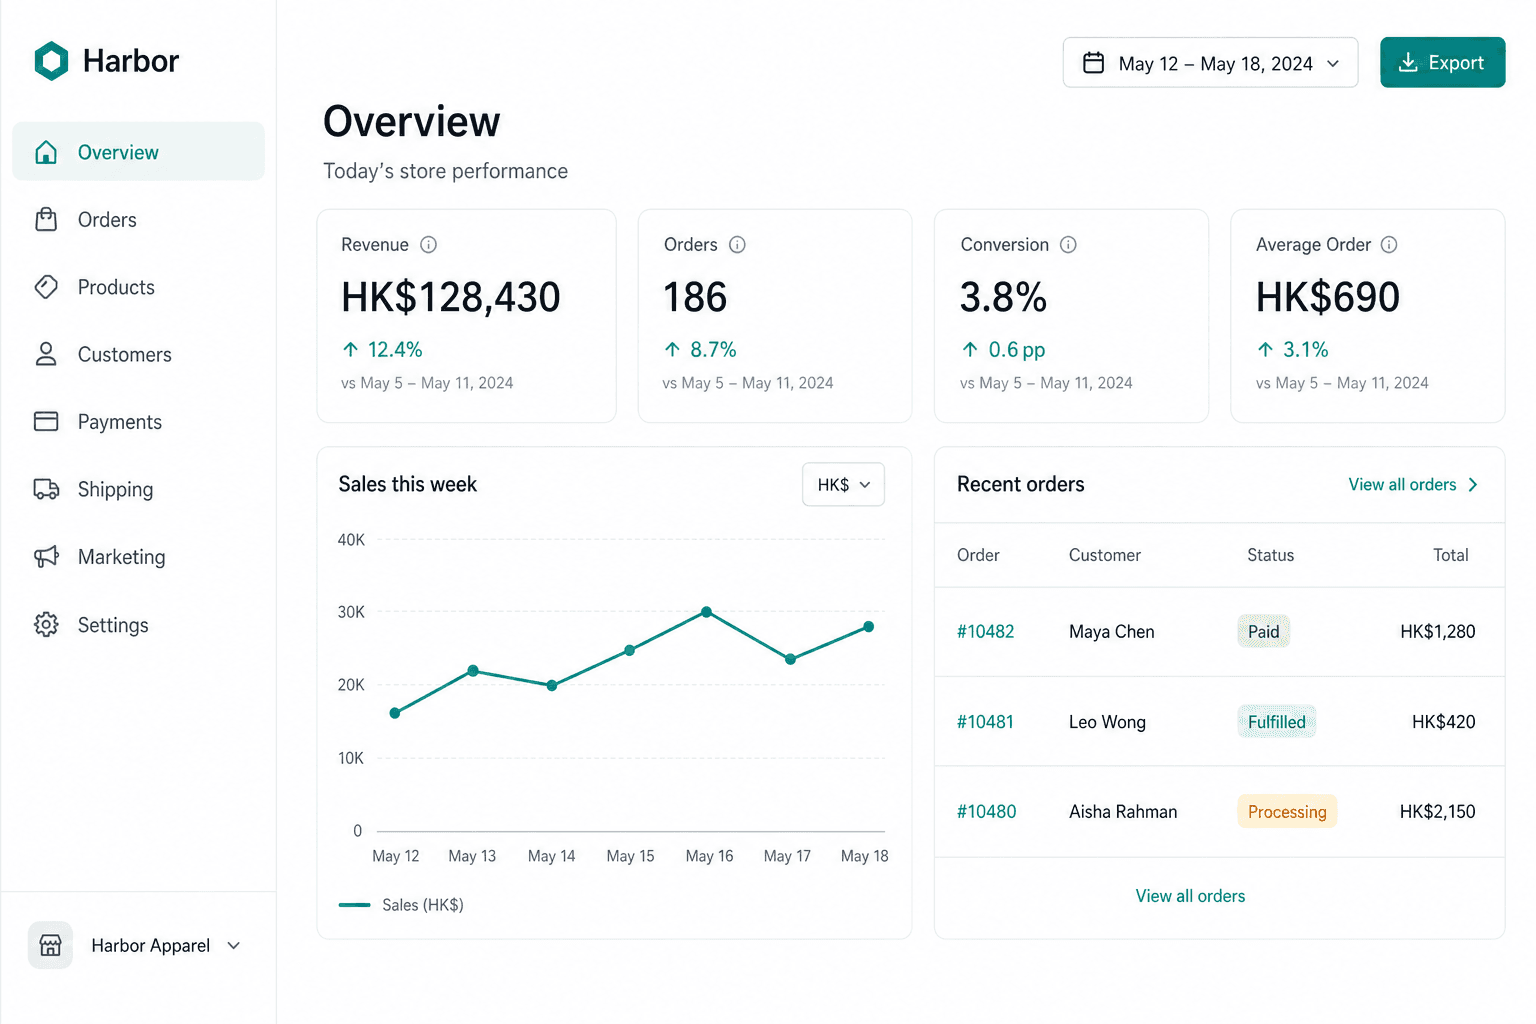
Task: Click the Processing status badge
Action: 1287,812
